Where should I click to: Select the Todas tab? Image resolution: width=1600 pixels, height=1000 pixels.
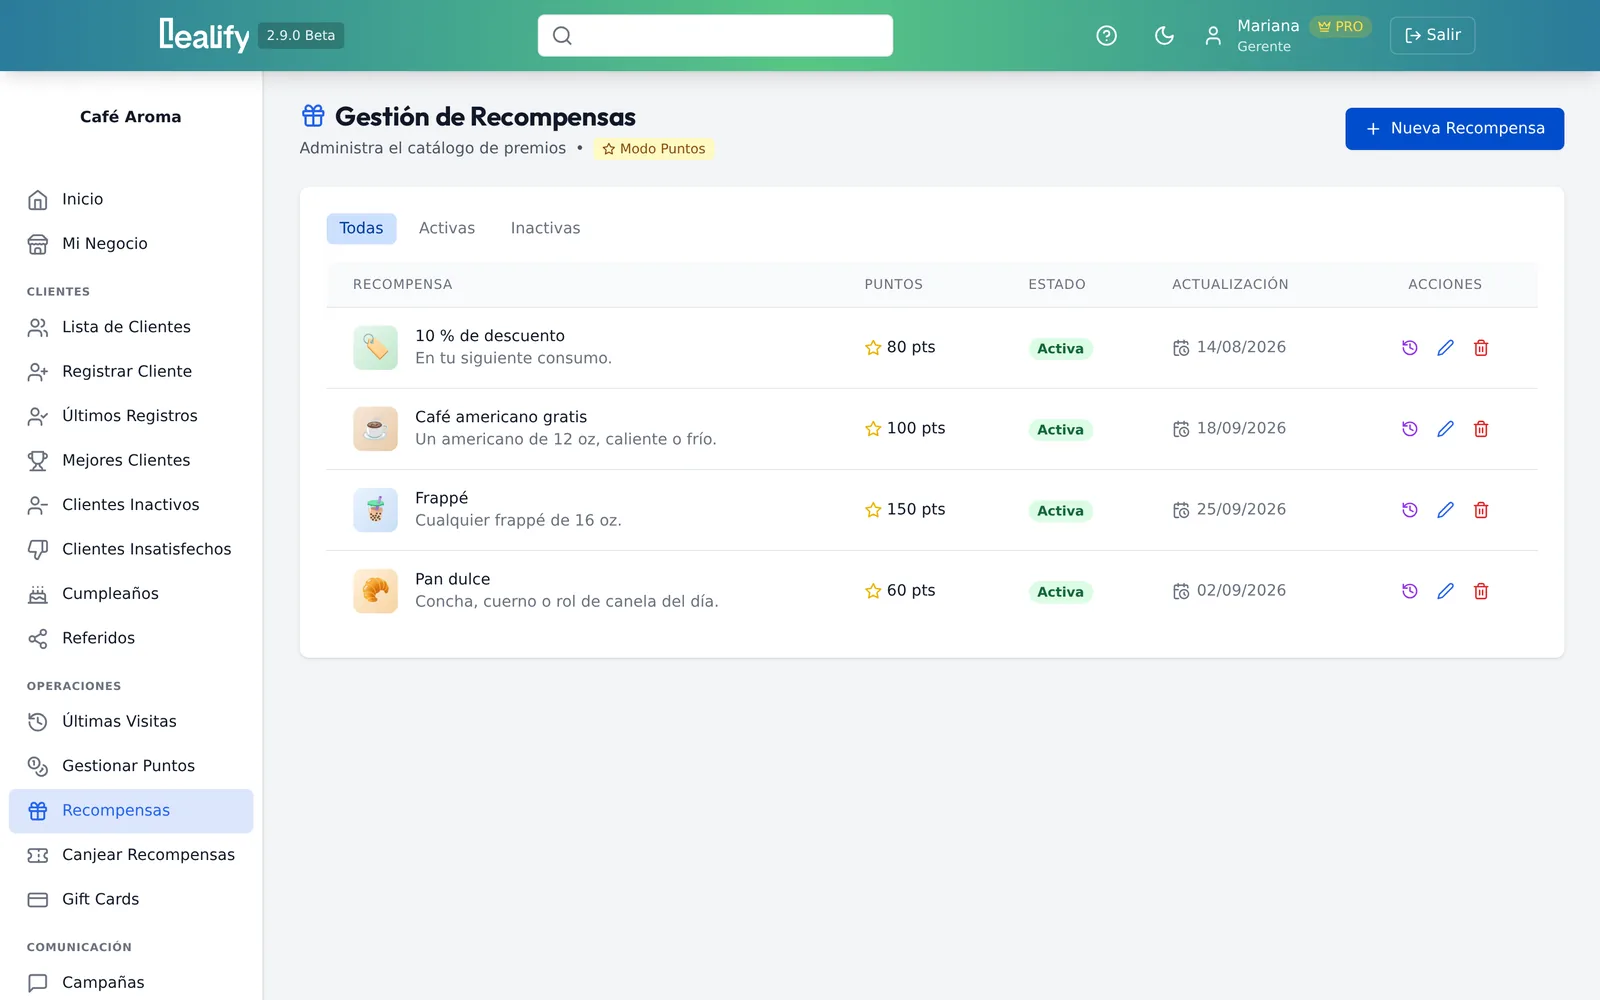(x=361, y=228)
